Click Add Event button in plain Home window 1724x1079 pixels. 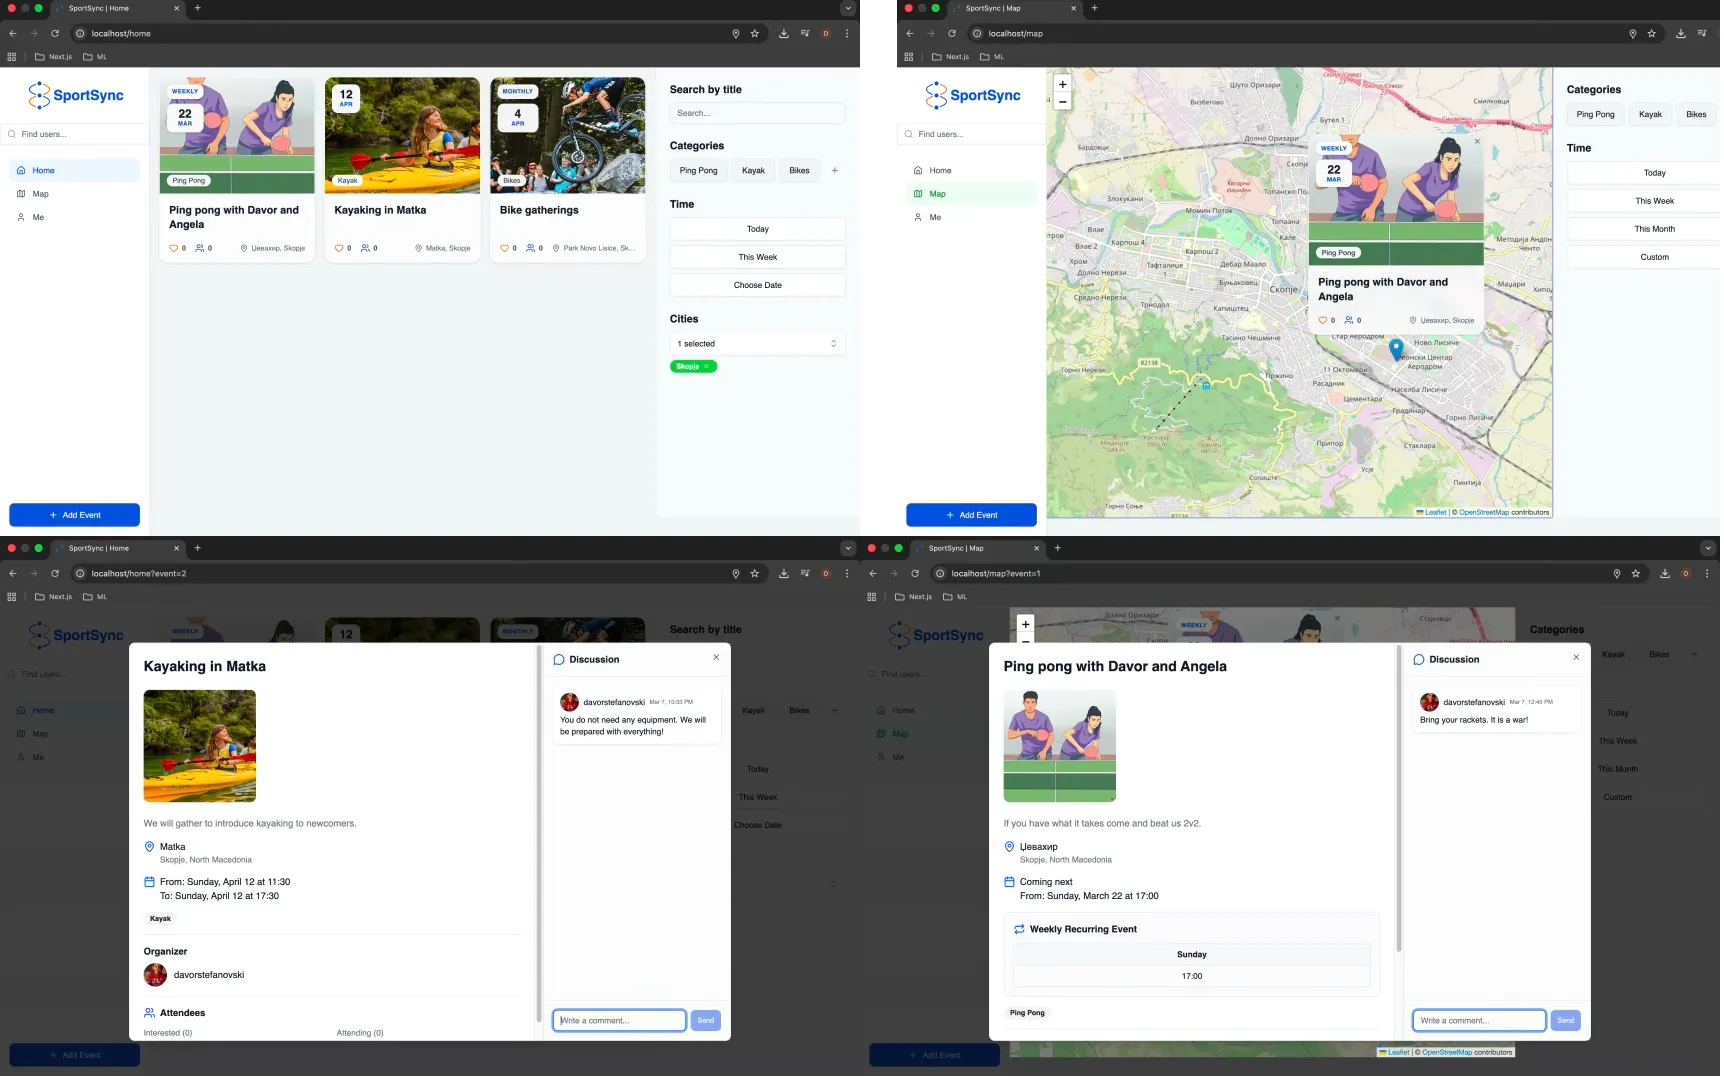click(75, 516)
